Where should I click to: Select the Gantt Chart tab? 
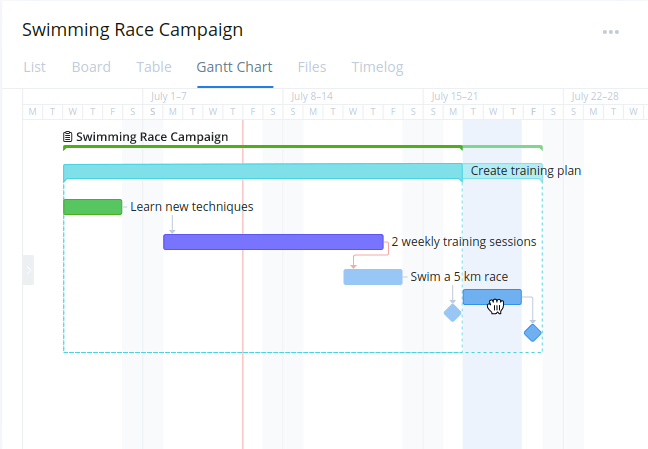tap(235, 68)
